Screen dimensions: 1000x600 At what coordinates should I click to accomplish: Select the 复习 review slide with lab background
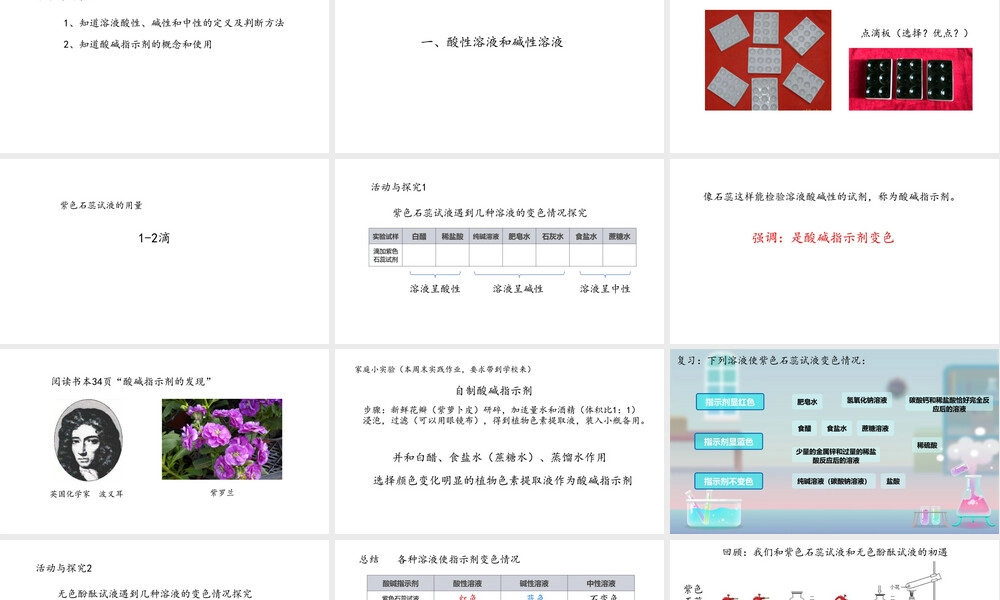(834, 441)
